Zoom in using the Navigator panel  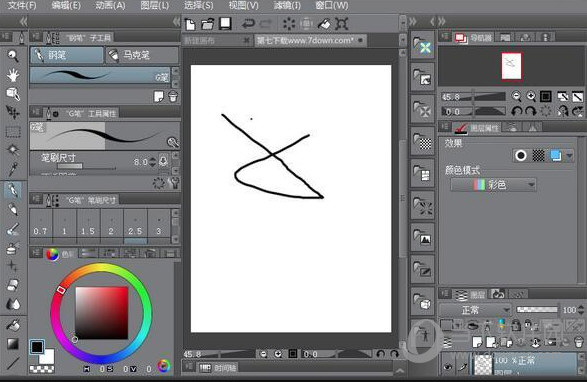tap(531, 96)
